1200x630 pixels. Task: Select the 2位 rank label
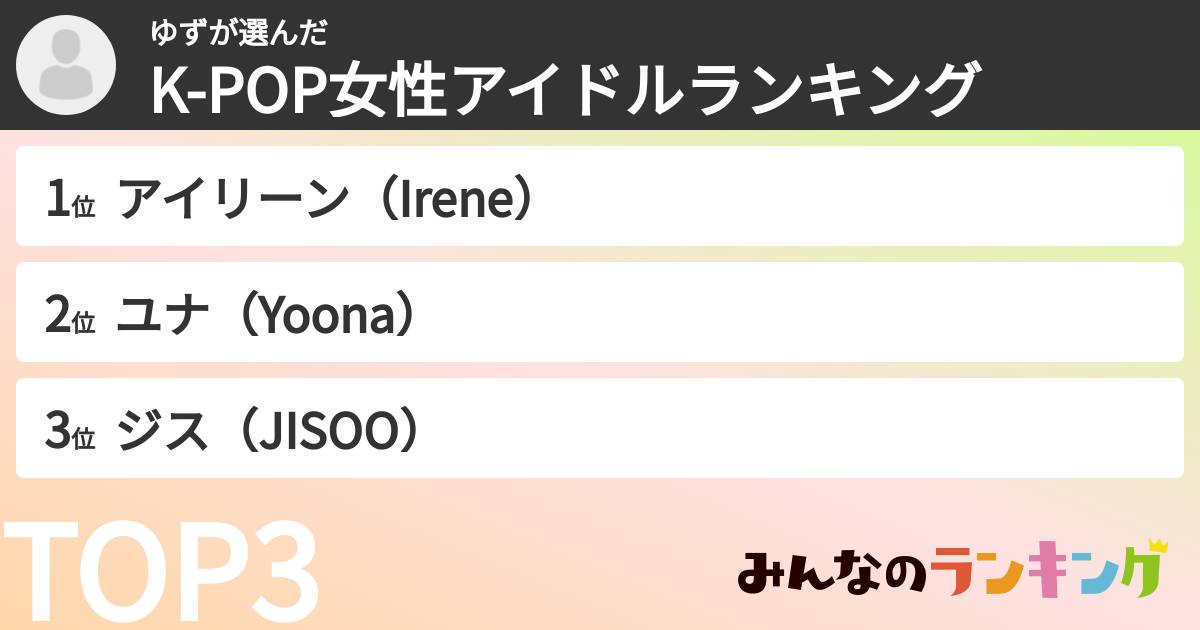(x=69, y=317)
